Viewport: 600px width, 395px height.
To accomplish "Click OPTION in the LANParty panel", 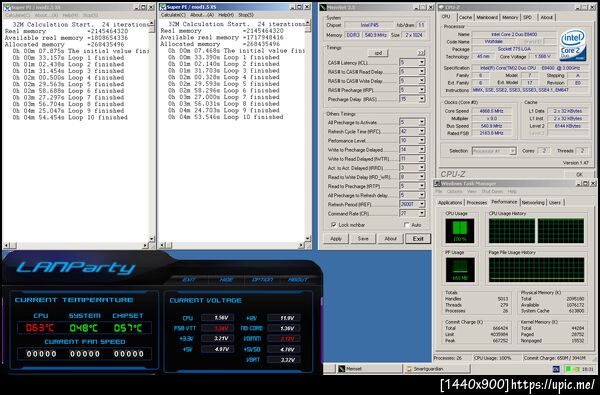I will tap(262, 280).
